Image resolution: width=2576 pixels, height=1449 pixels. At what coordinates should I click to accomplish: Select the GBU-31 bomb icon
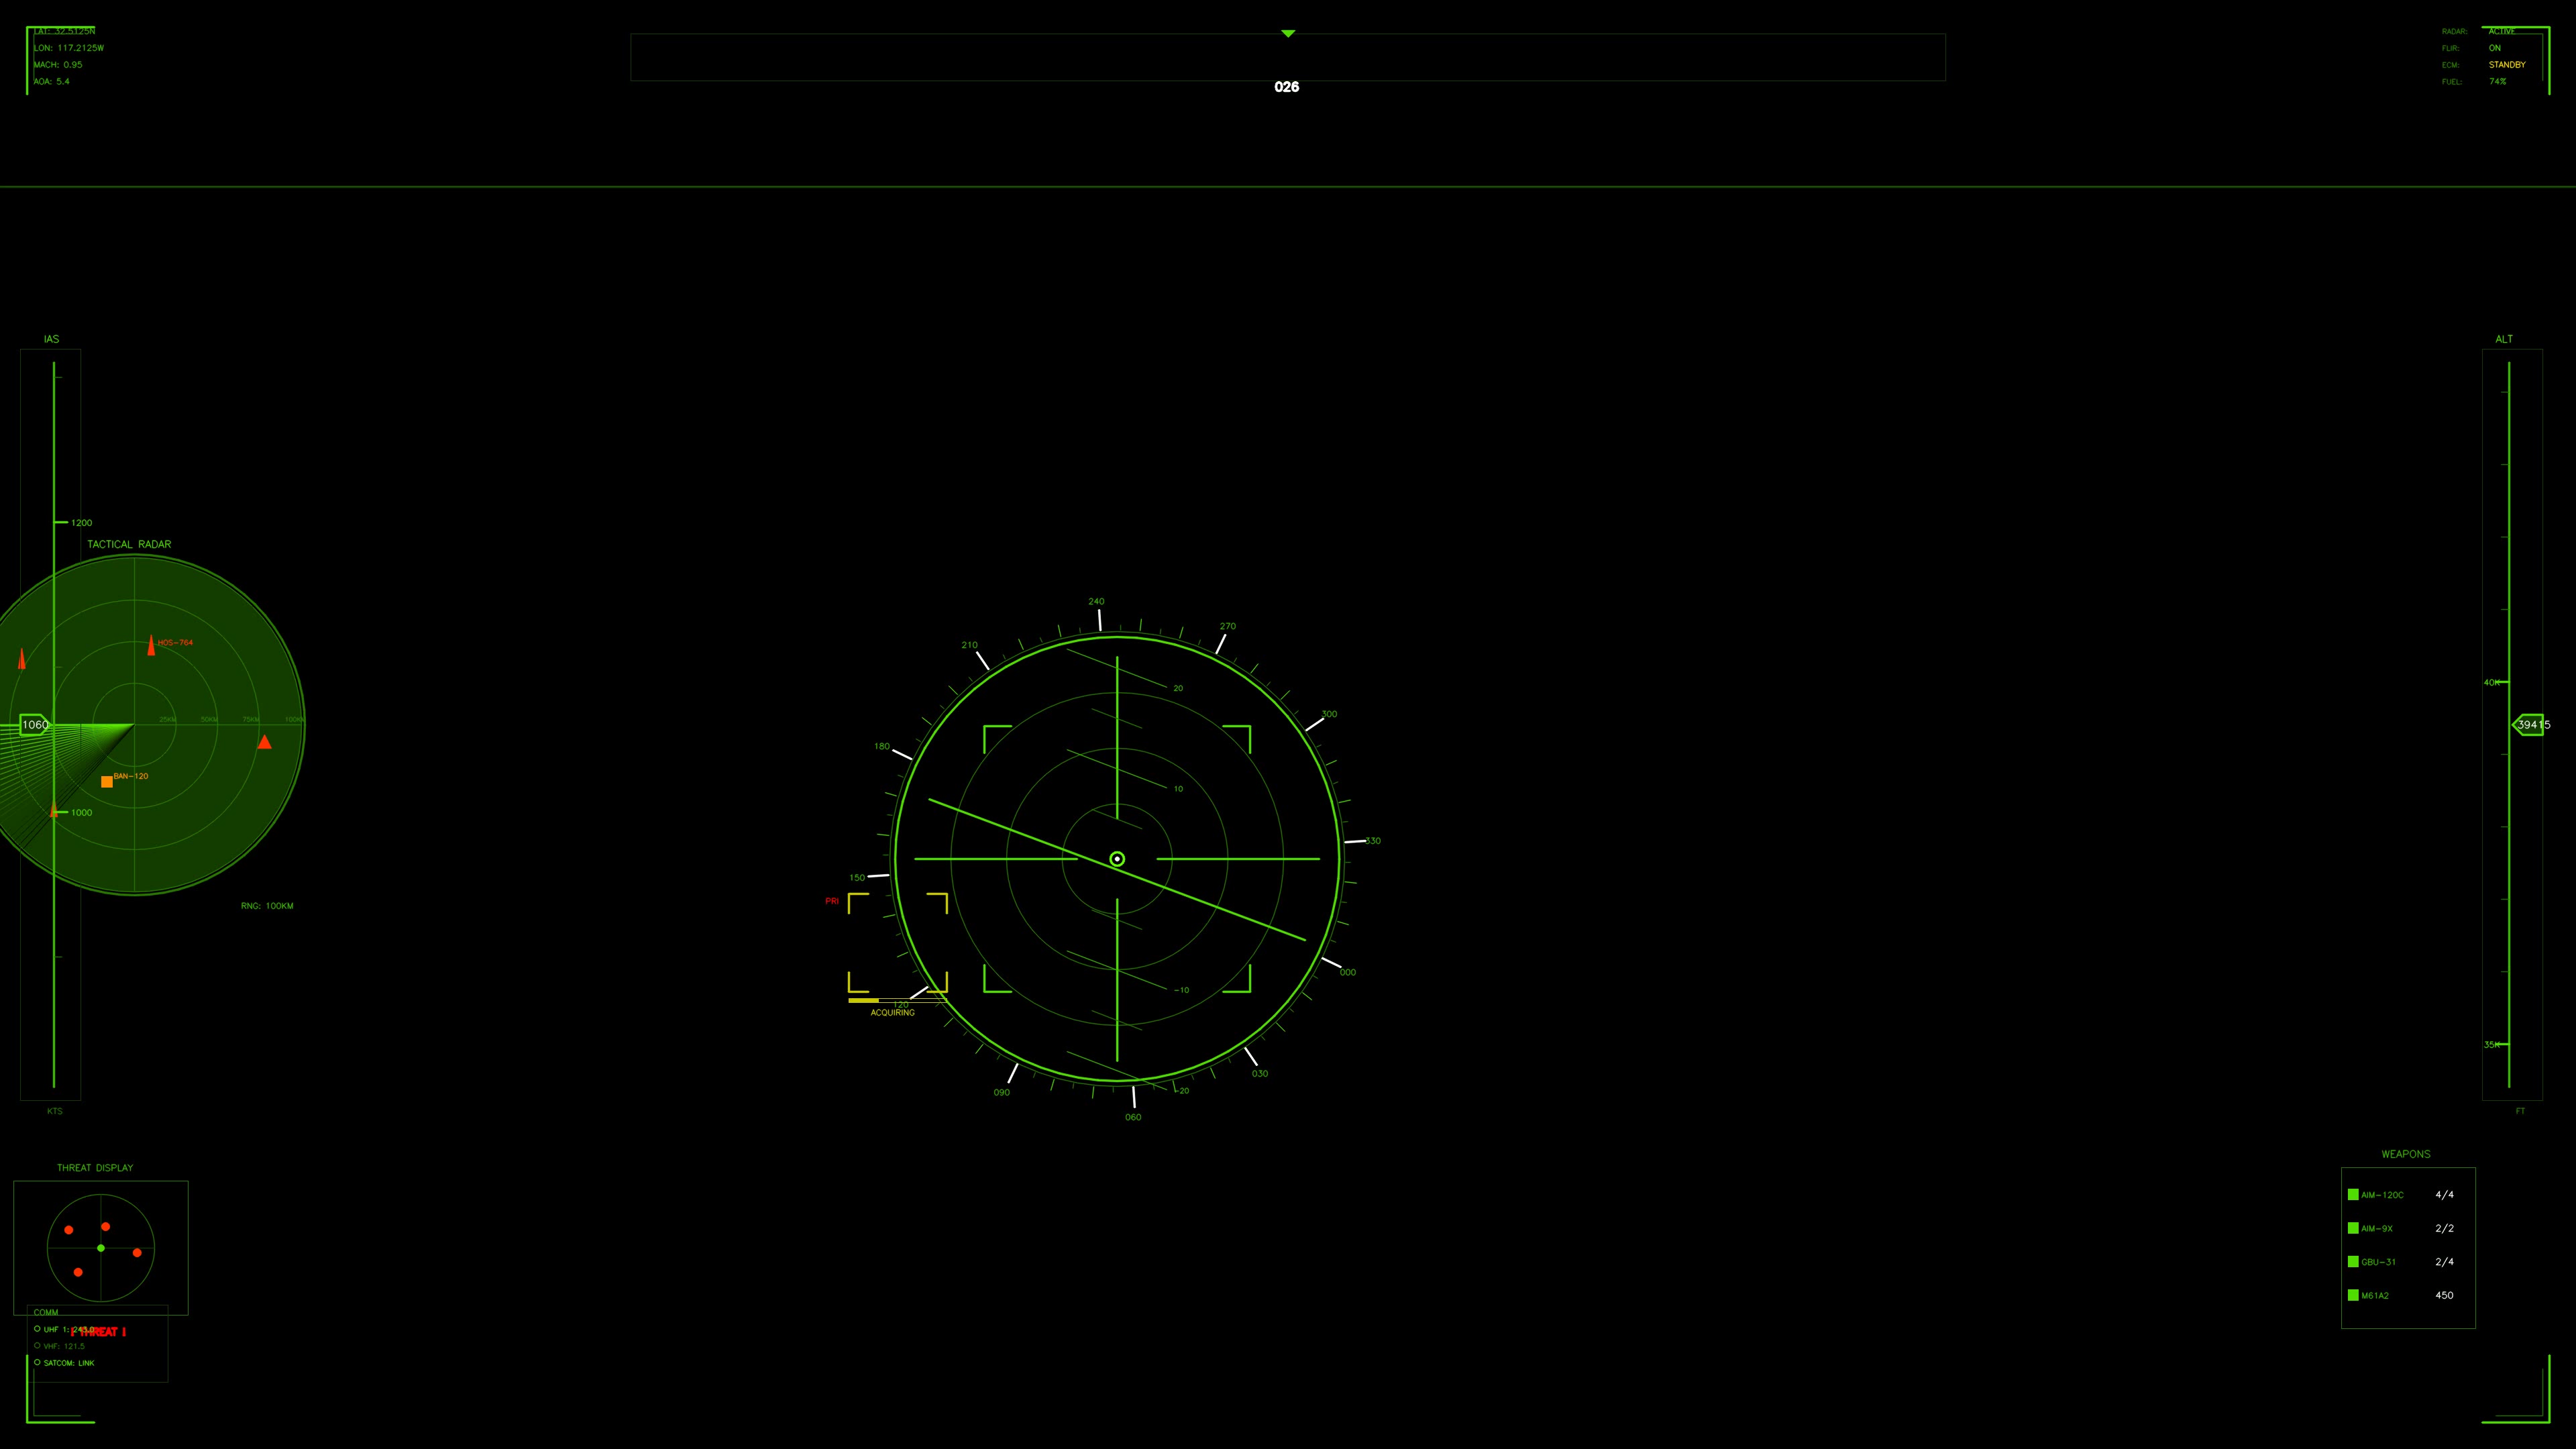[2355, 1261]
